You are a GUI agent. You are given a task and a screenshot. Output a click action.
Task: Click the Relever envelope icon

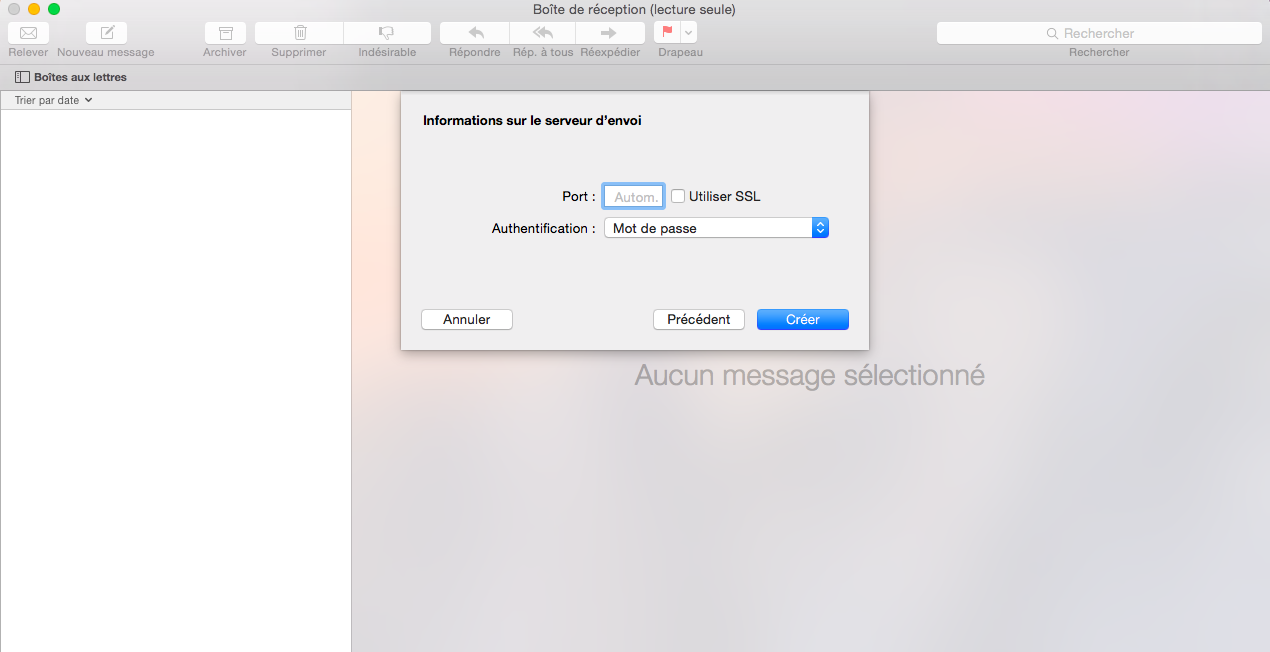(28, 33)
